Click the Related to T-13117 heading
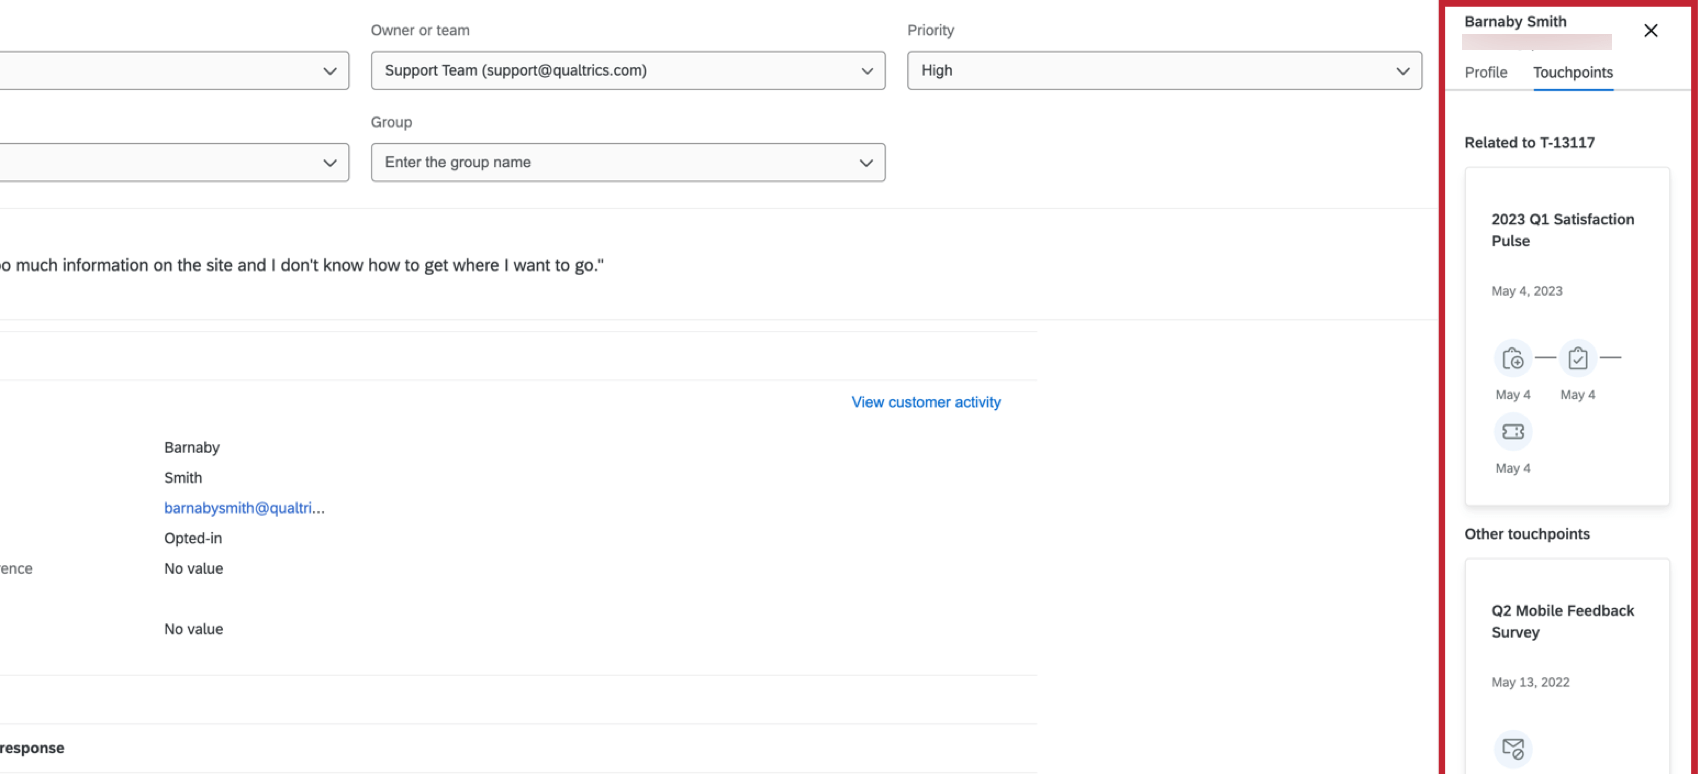Screen dimensions: 1700x774 (1530, 142)
